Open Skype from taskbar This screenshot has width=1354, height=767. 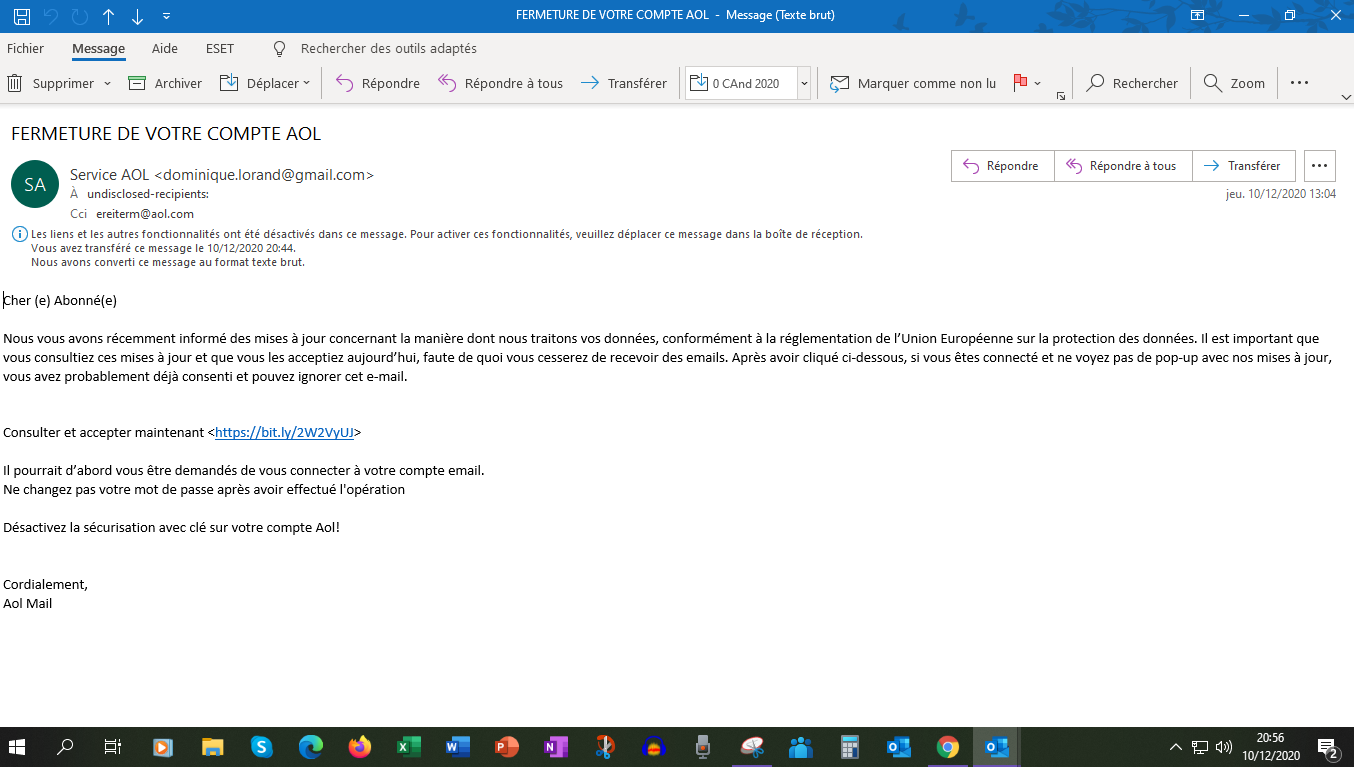pyautogui.click(x=261, y=747)
